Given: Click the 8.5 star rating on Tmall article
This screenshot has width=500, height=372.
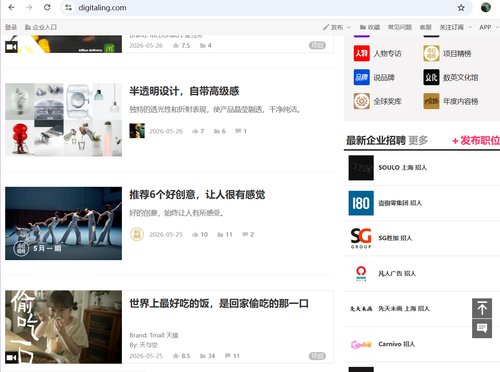Looking at the screenshot, I should point(181,356).
